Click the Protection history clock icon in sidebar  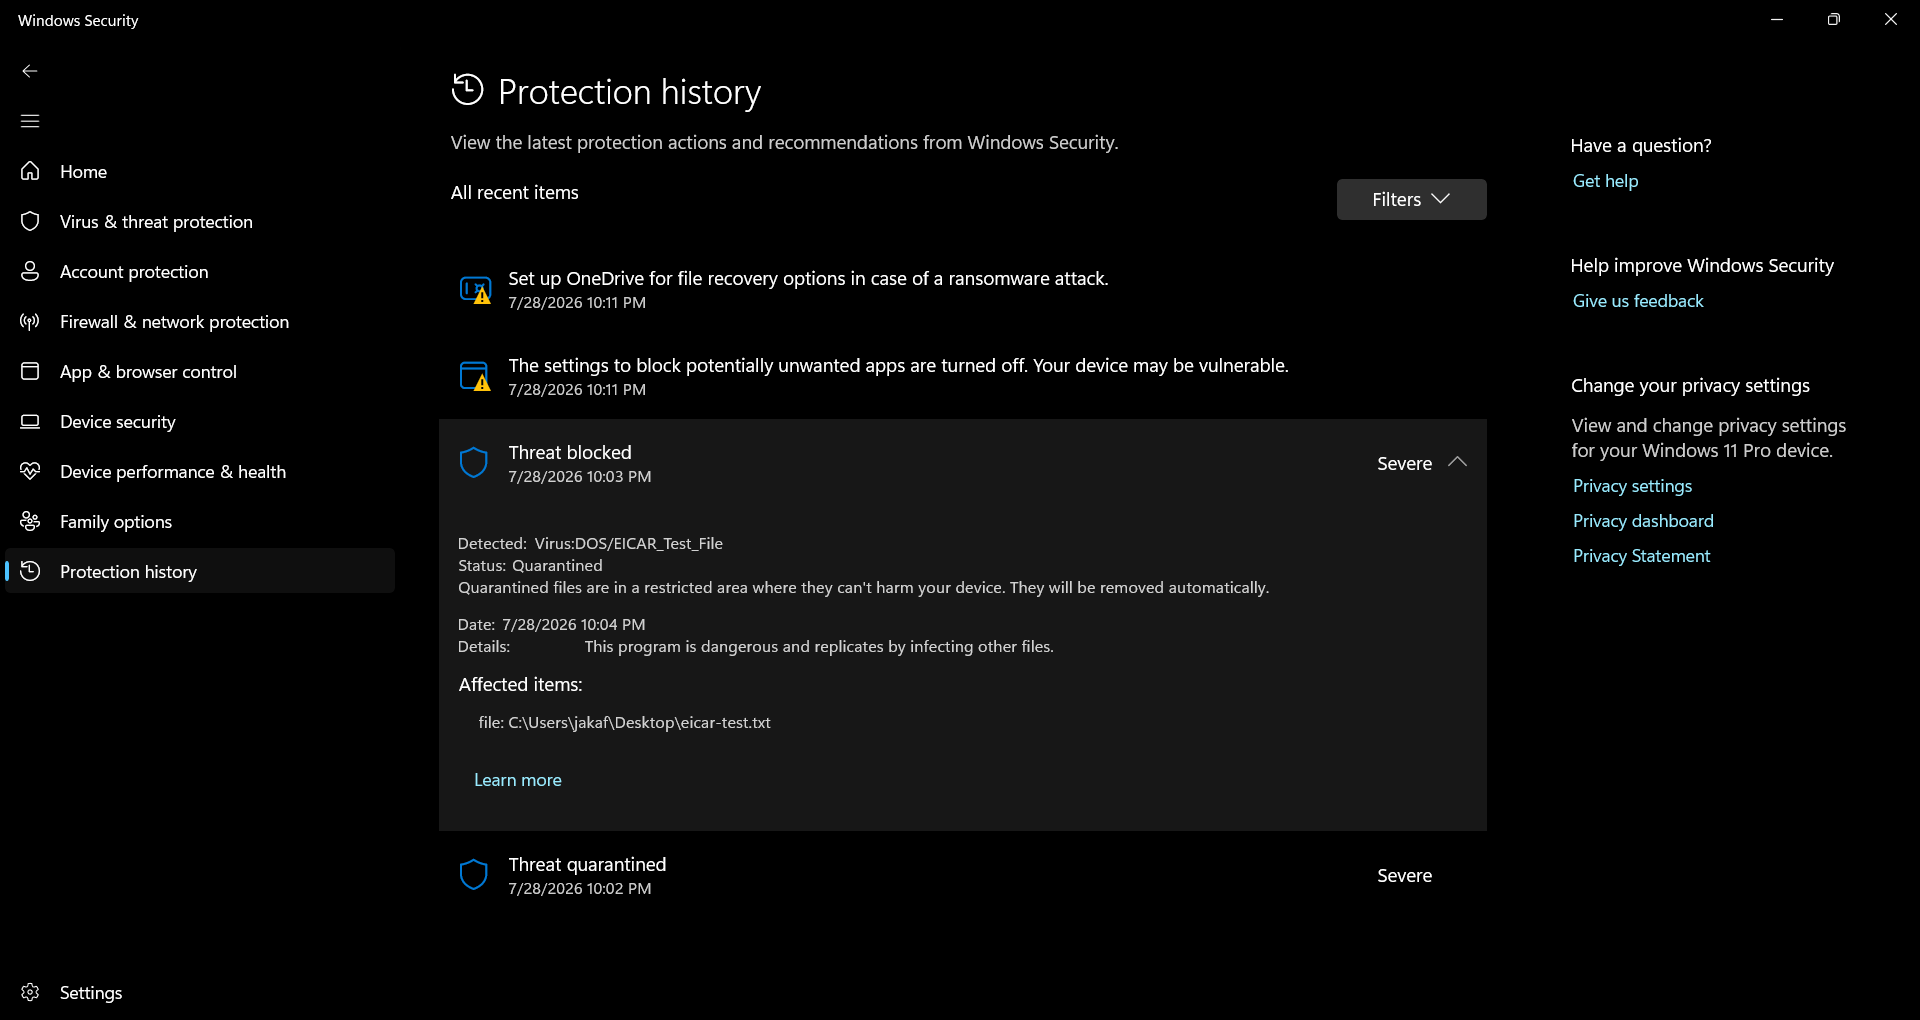(30, 571)
